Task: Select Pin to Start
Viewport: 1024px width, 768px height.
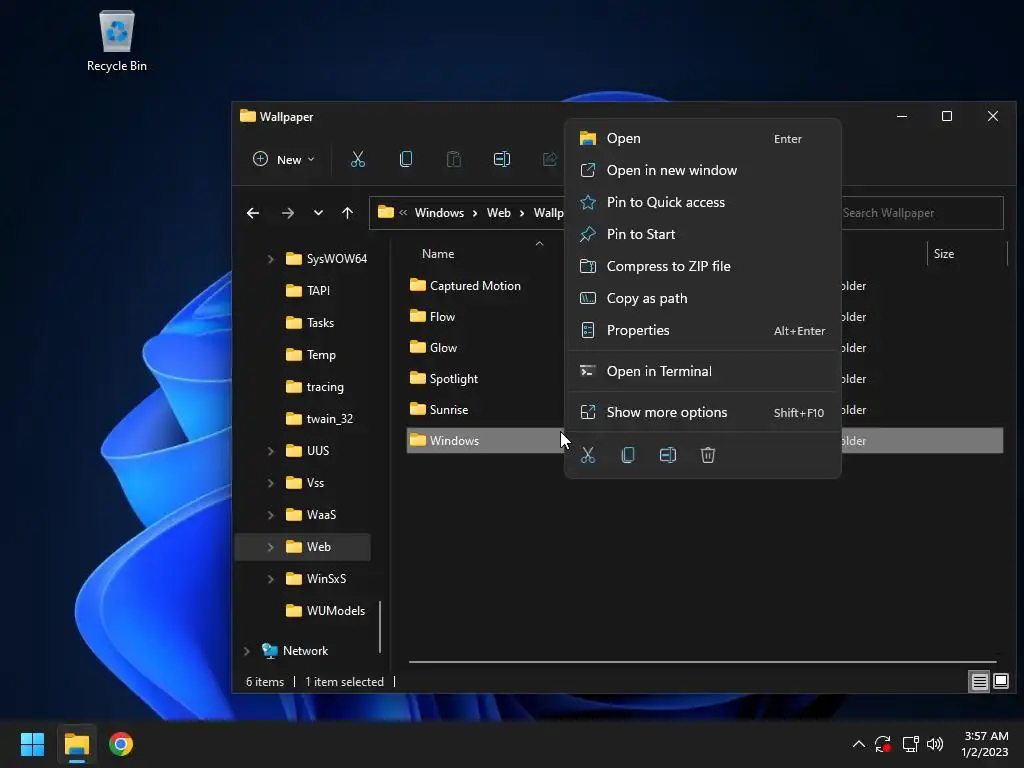Action: [703, 234]
